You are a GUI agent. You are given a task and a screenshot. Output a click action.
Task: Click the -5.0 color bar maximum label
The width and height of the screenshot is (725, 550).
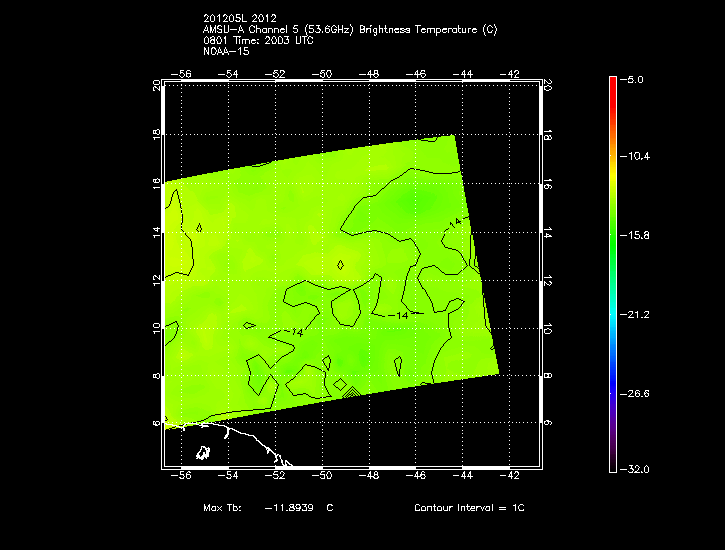click(x=636, y=79)
